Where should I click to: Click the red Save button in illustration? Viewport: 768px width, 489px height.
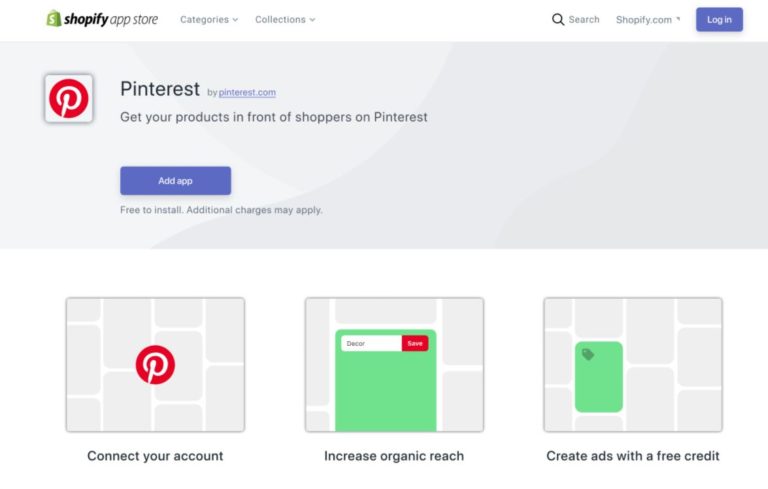pyautogui.click(x=415, y=343)
